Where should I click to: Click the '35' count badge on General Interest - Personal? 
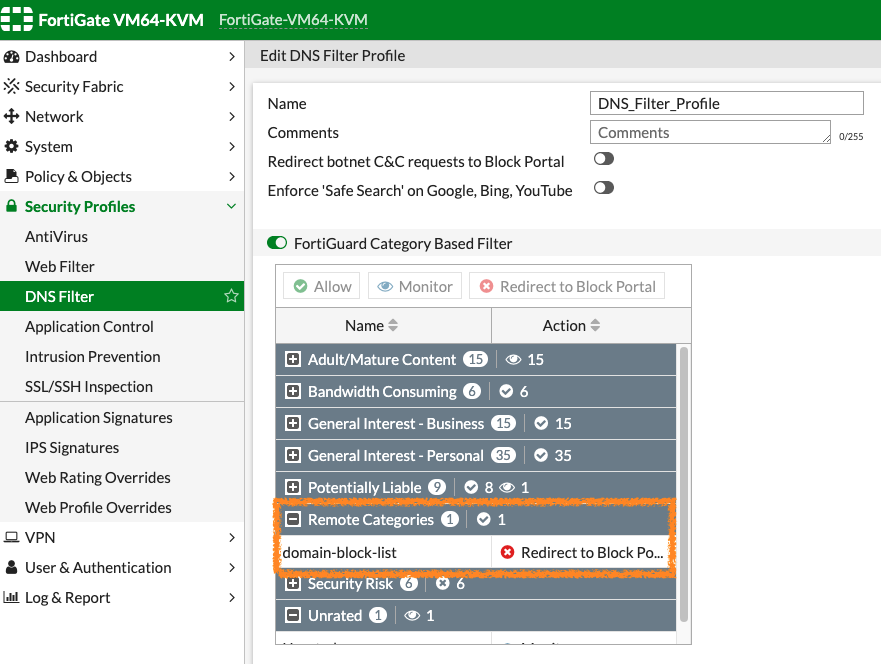click(x=503, y=456)
